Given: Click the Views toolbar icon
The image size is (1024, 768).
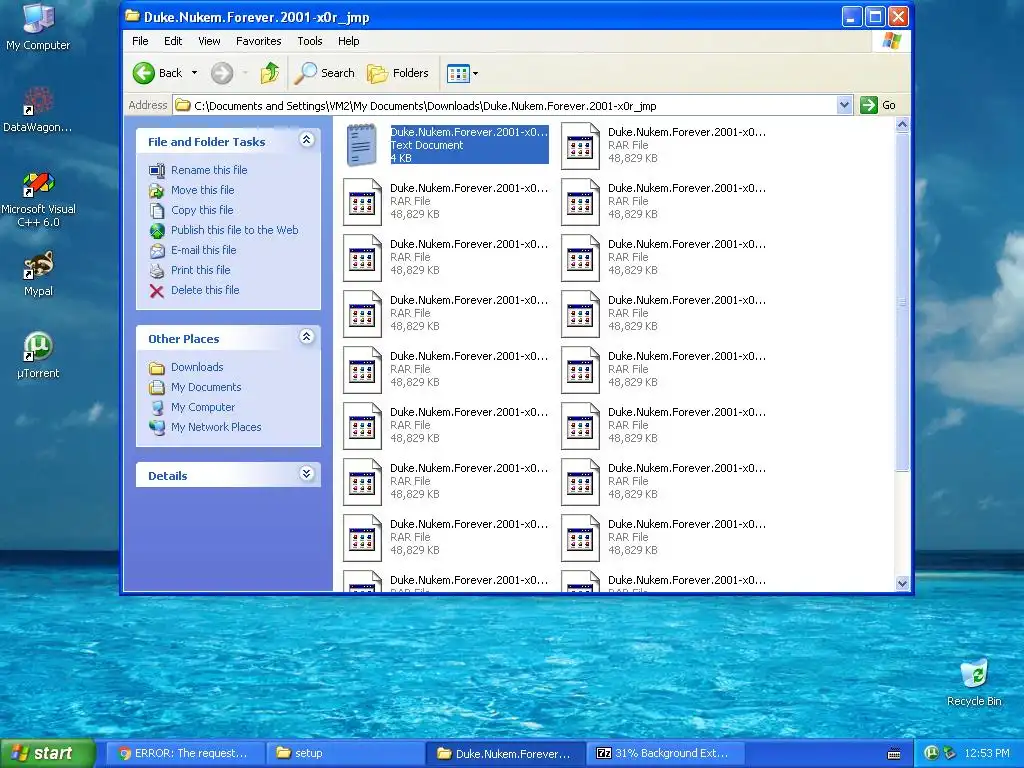Looking at the screenshot, I should click(x=458, y=73).
